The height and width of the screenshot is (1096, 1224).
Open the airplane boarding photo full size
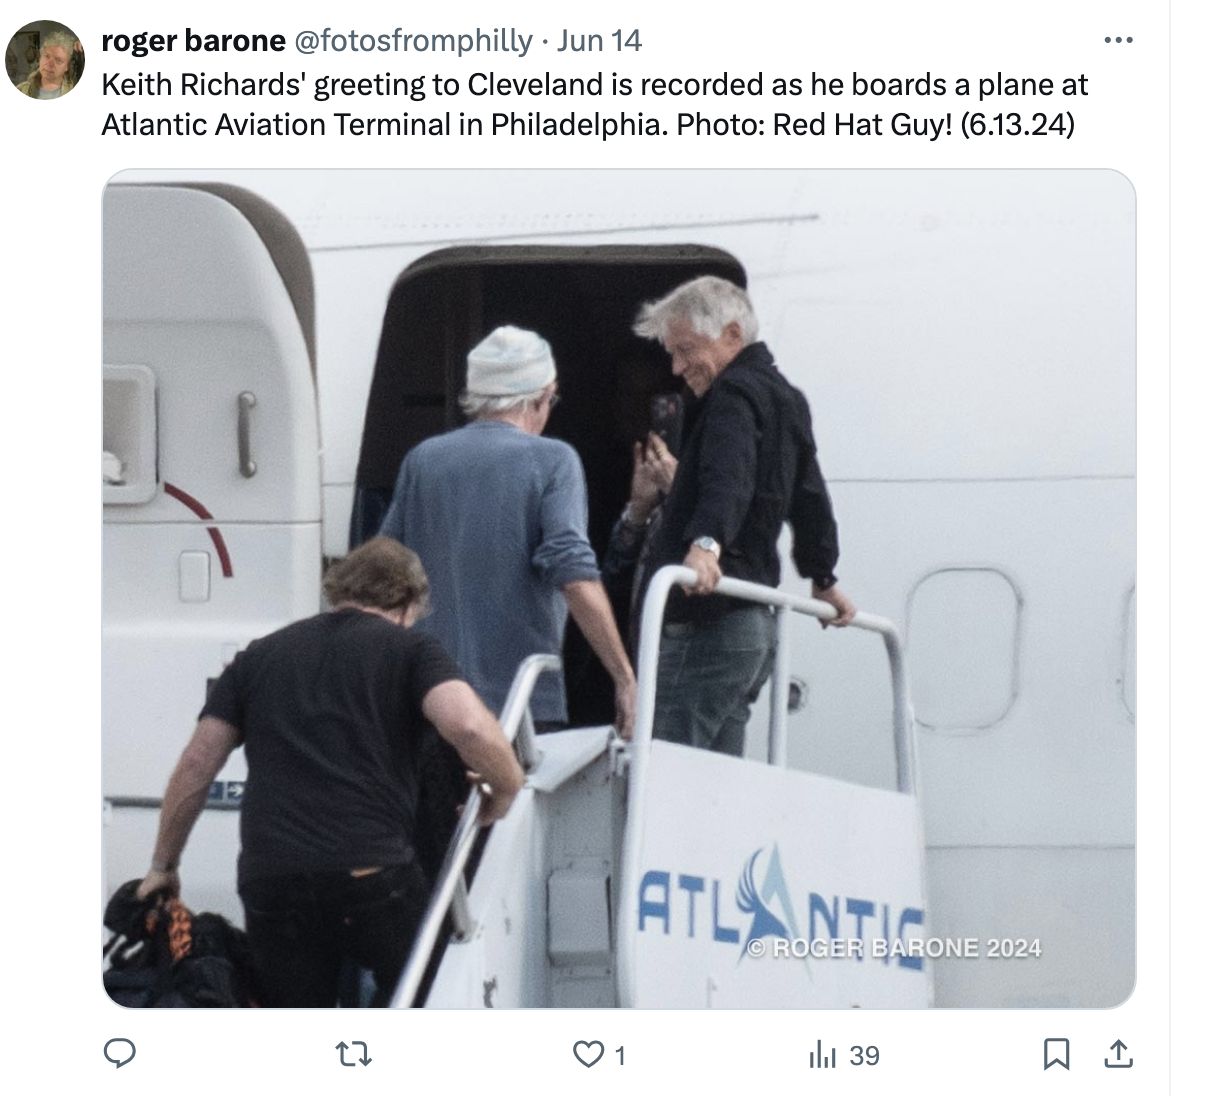pos(619,589)
